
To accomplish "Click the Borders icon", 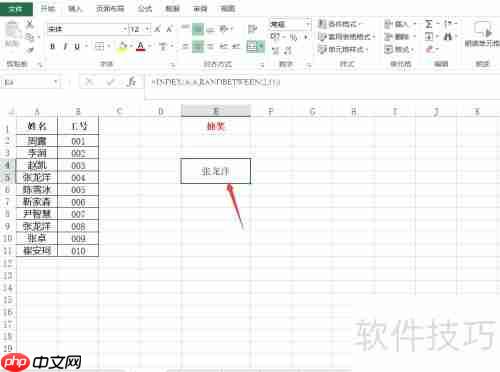I will tap(99, 46).
